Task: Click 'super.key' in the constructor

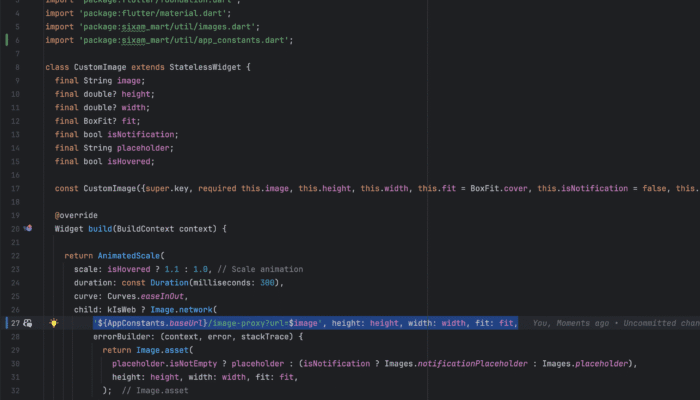Action: click(167, 188)
